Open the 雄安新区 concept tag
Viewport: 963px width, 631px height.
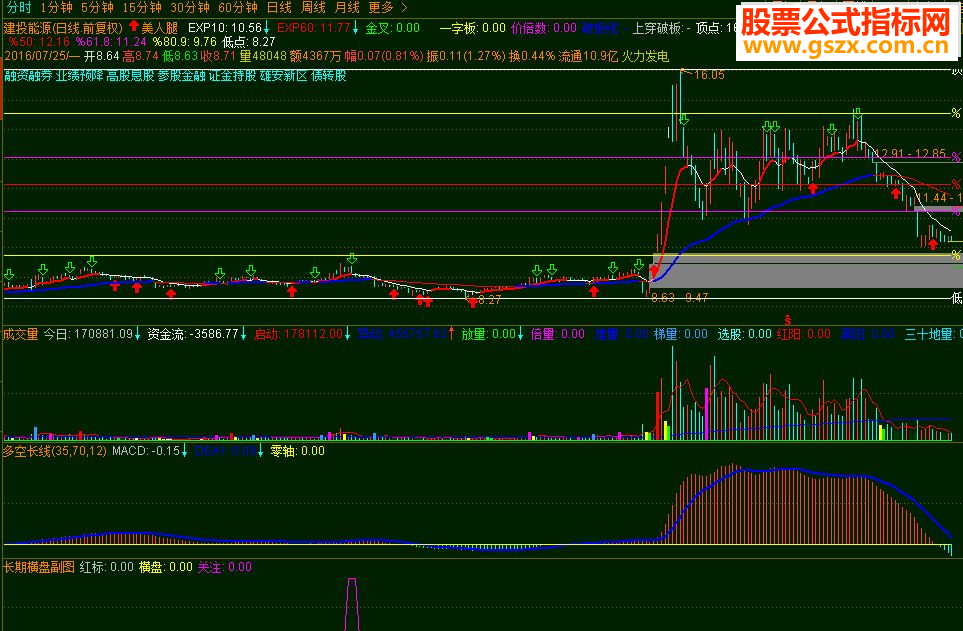(283, 76)
